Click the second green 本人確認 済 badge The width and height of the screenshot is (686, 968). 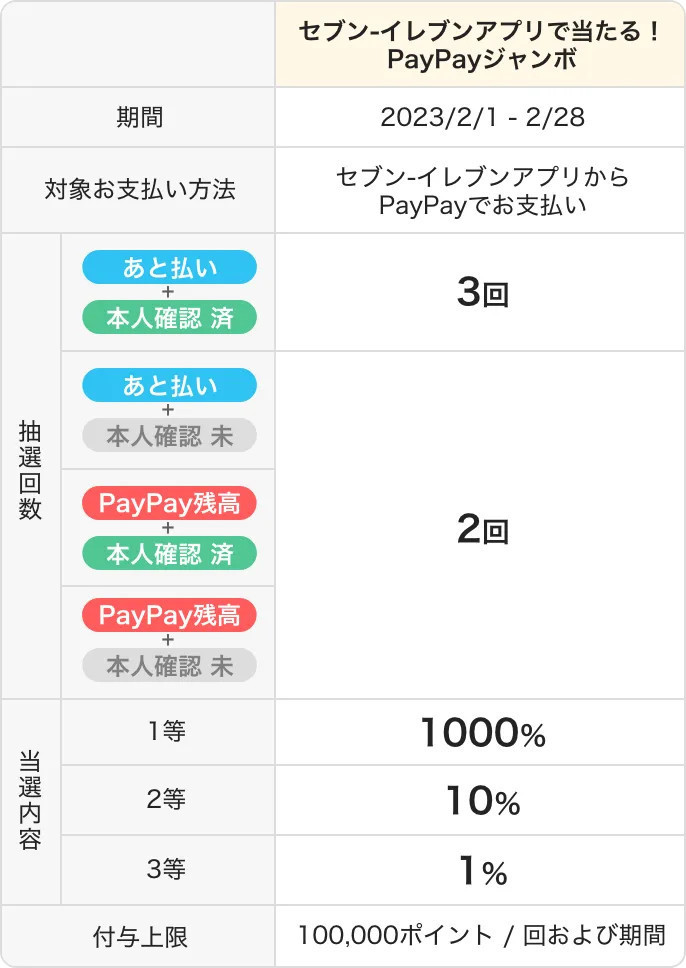169,553
